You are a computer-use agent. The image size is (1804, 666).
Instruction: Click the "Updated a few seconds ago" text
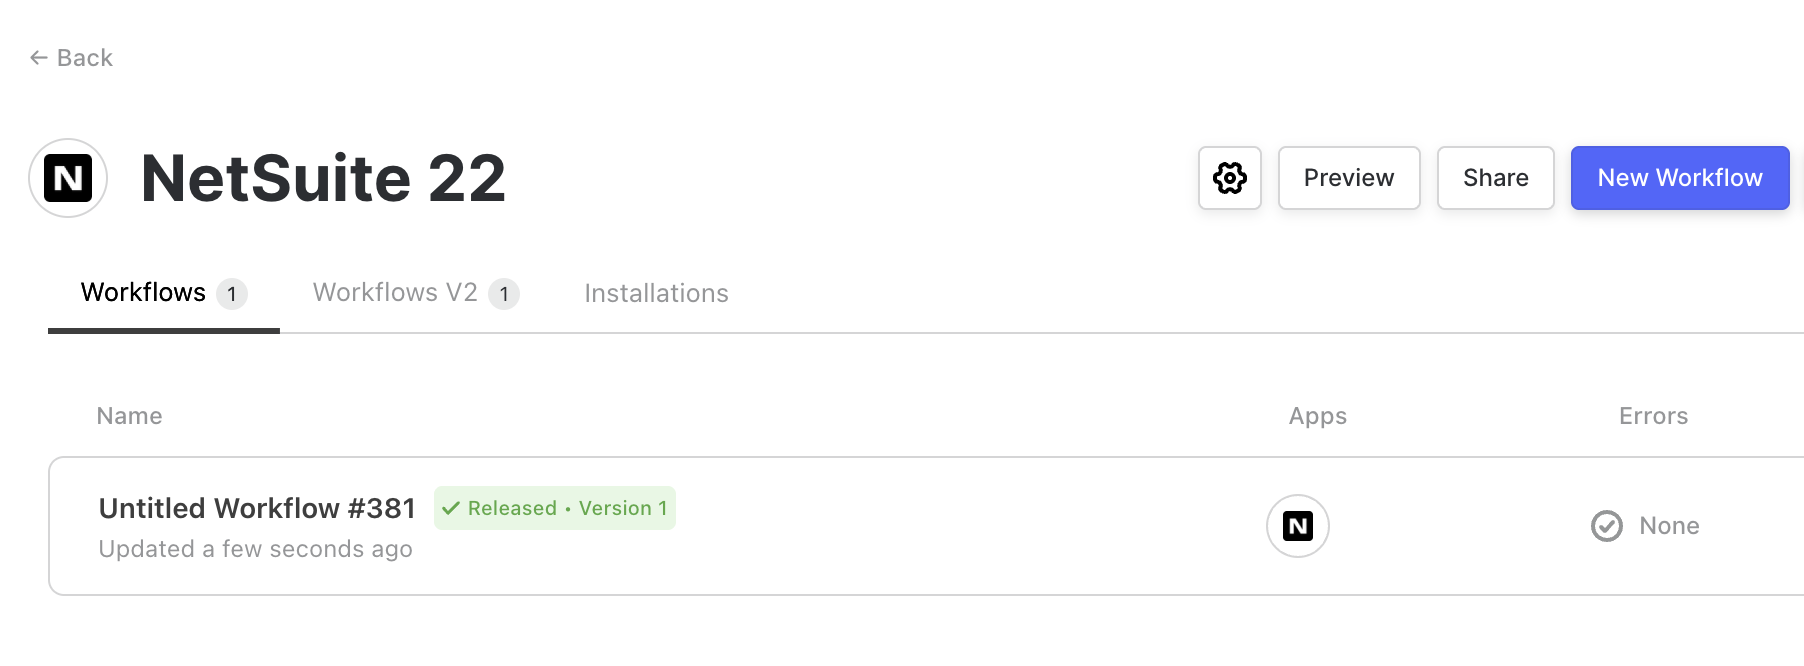(x=255, y=549)
